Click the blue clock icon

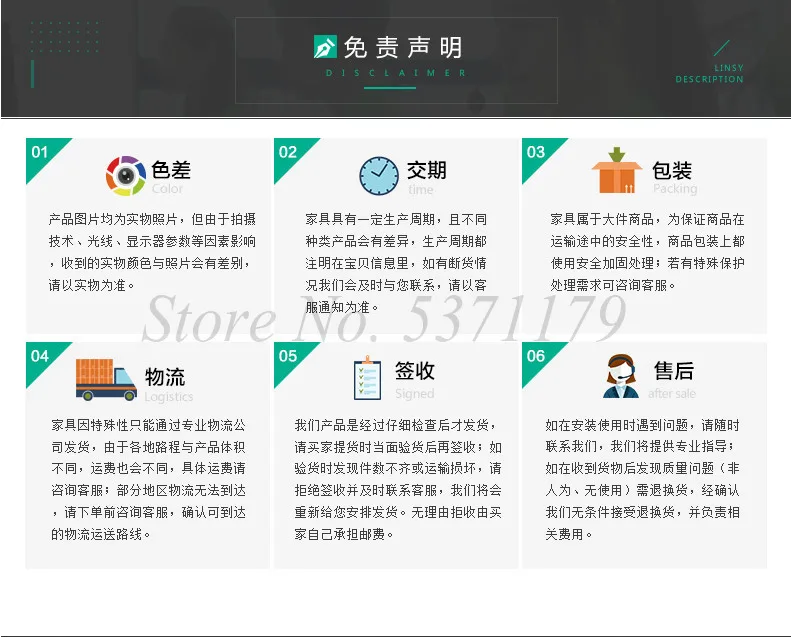coord(379,176)
